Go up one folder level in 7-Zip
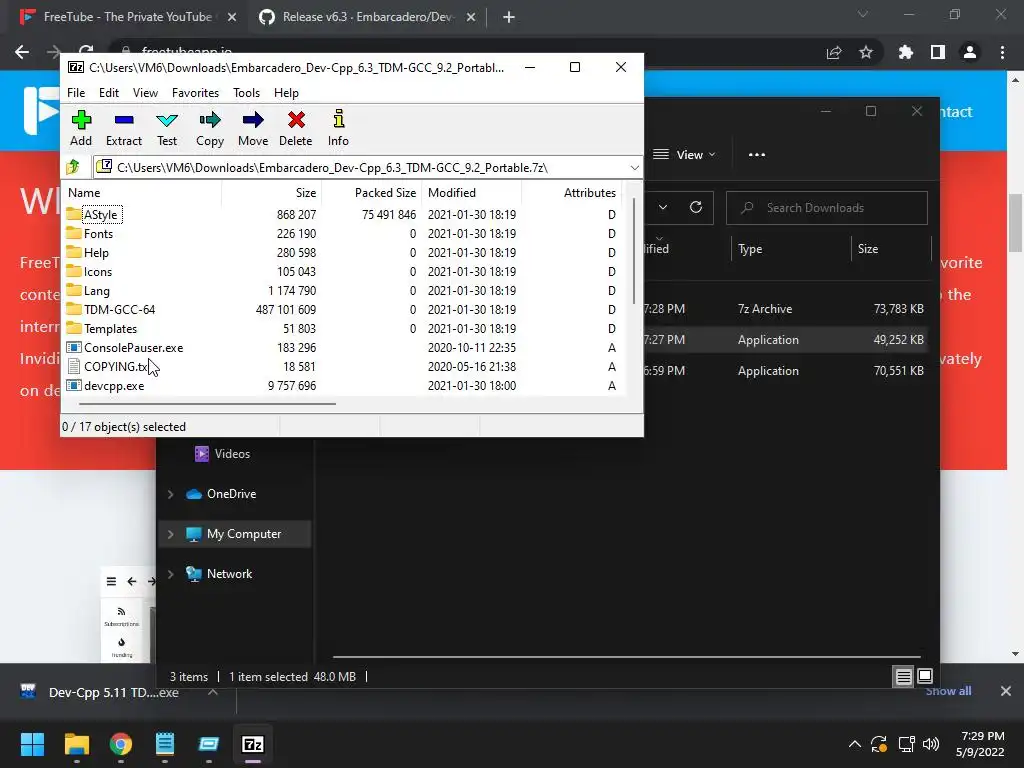 73,167
